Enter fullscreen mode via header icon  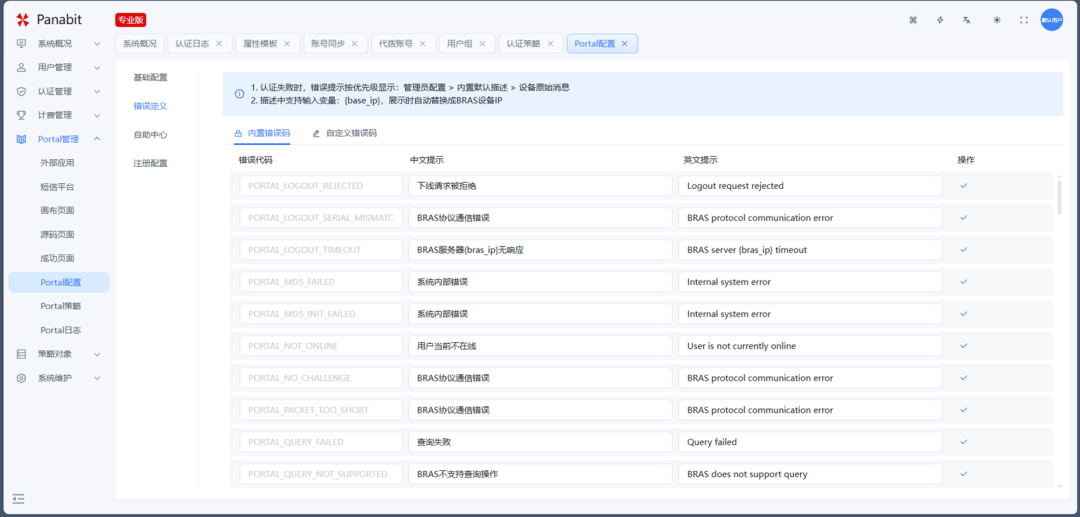1024,20
